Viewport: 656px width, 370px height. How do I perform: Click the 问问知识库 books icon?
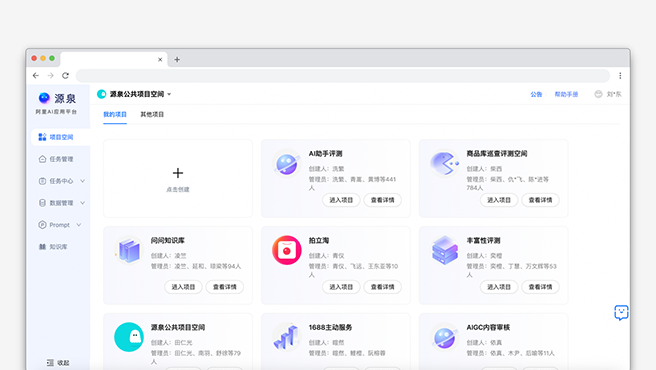(129, 250)
